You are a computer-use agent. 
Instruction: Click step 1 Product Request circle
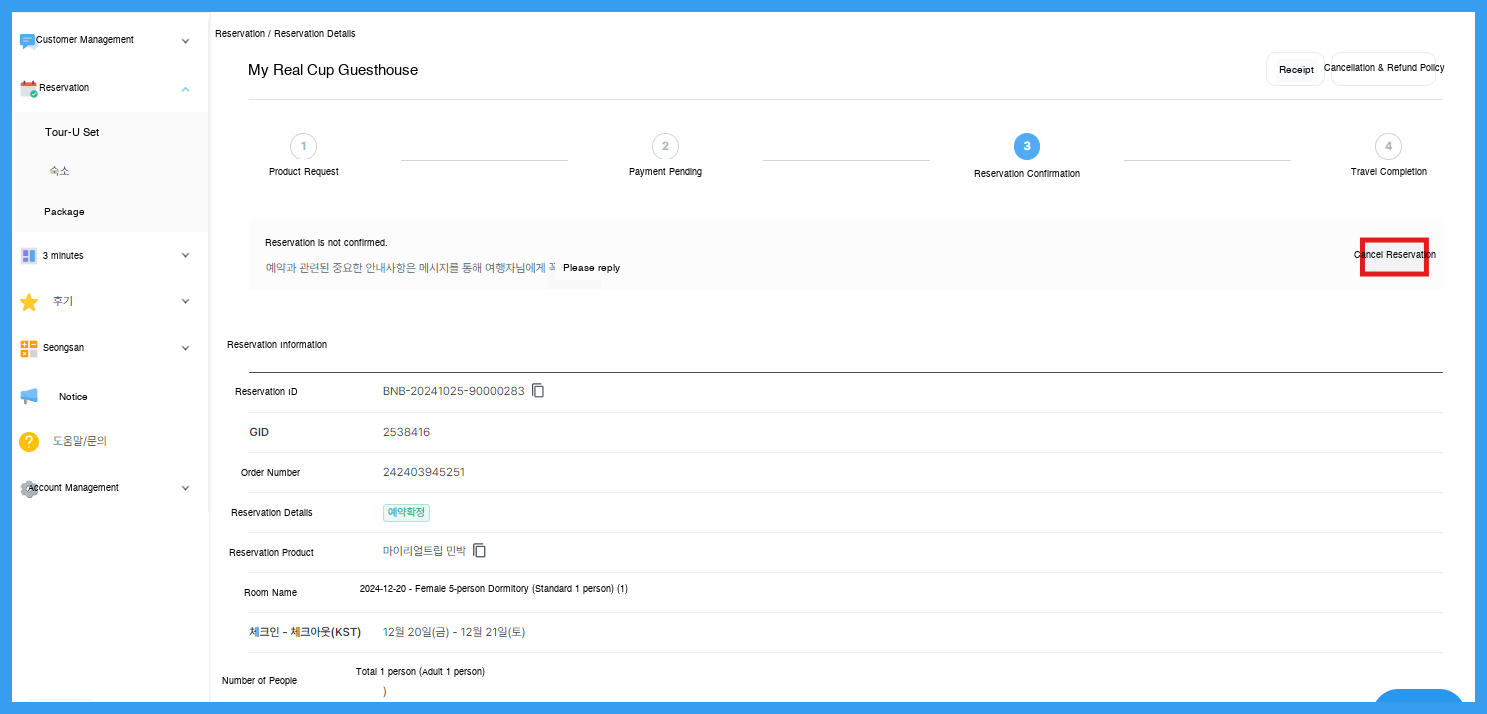(x=303, y=146)
